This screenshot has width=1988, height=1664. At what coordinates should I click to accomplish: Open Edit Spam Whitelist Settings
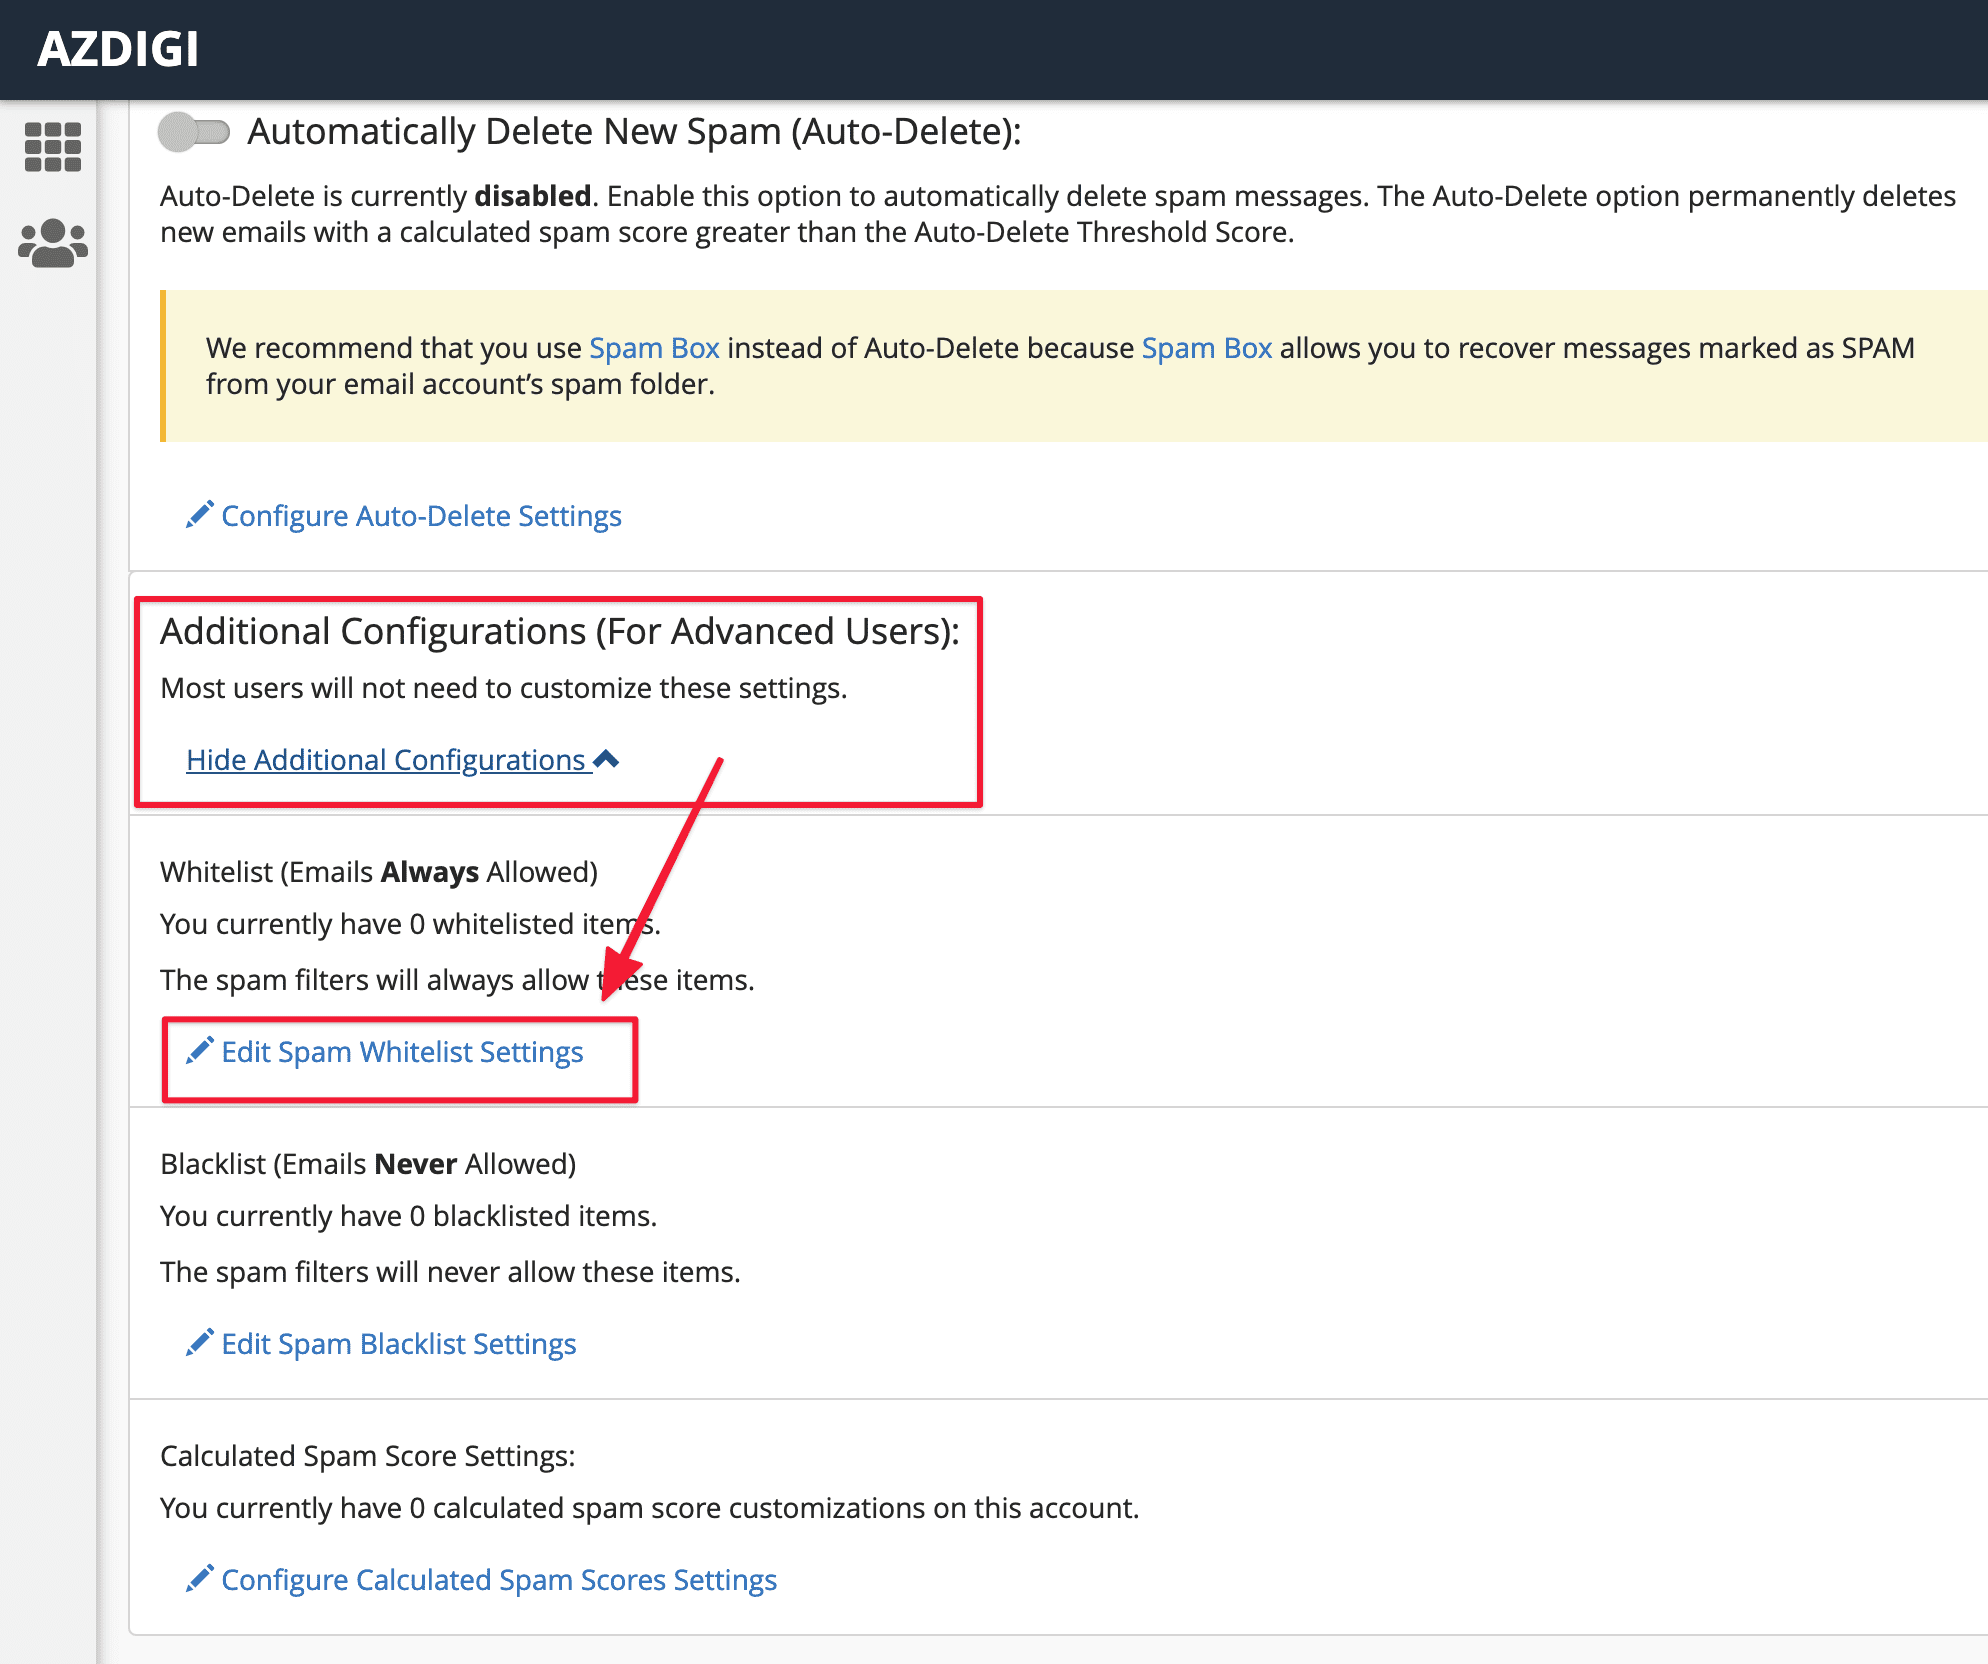(x=402, y=1052)
